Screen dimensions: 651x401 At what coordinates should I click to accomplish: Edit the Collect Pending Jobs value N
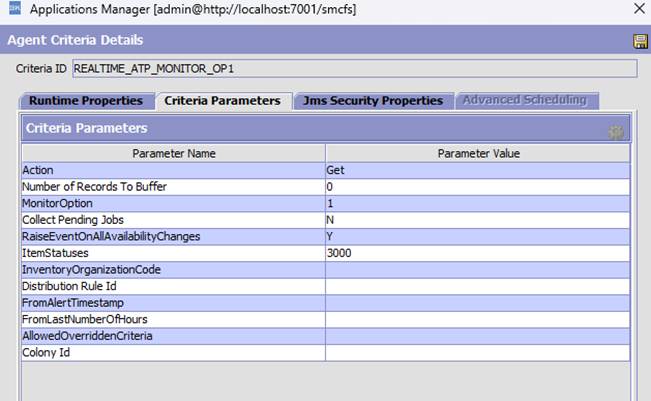coord(477,220)
